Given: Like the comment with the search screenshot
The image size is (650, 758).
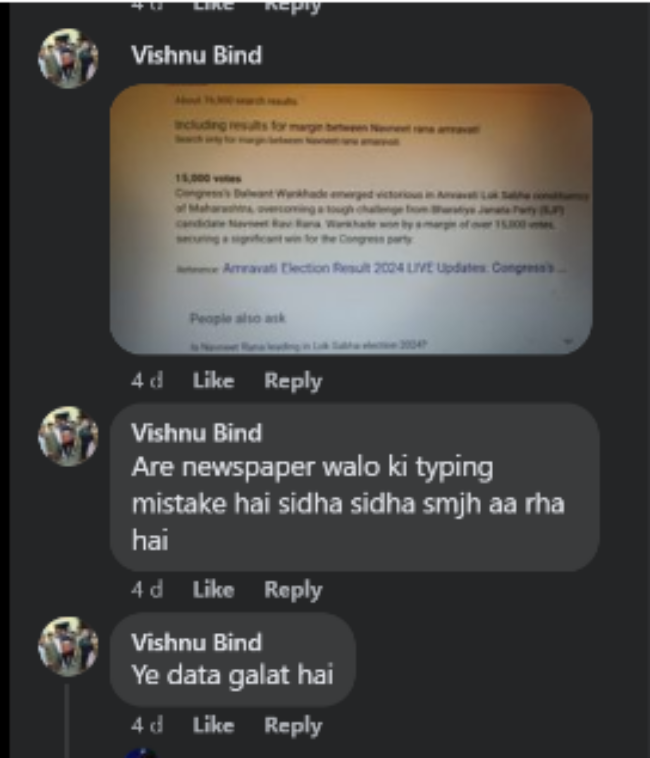Looking at the screenshot, I should [x=213, y=381].
